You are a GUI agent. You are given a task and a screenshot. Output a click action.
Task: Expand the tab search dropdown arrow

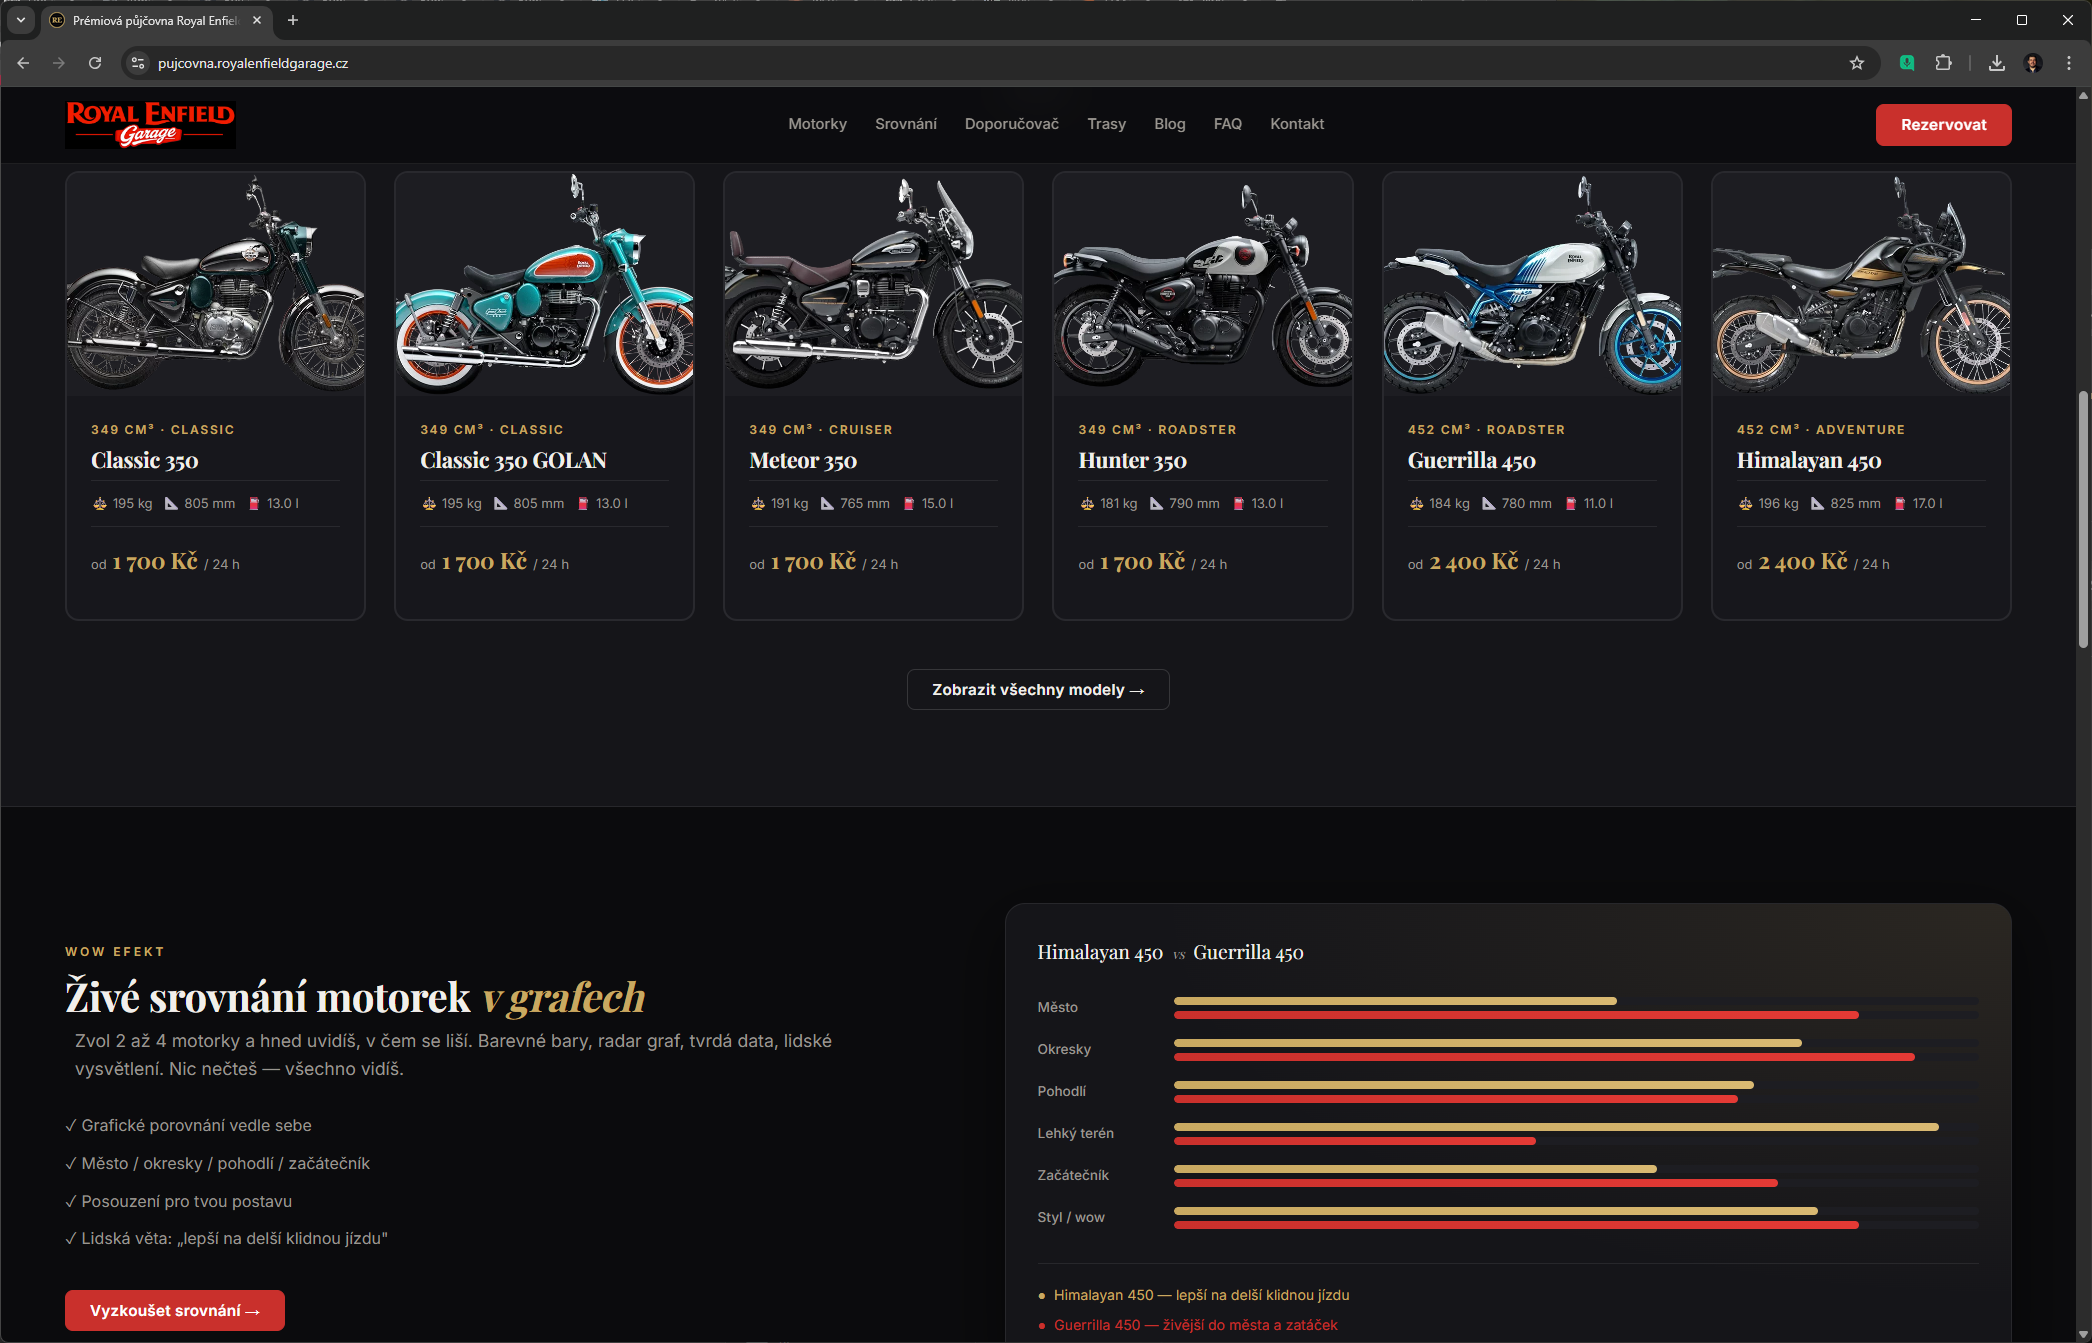(x=20, y=20)
